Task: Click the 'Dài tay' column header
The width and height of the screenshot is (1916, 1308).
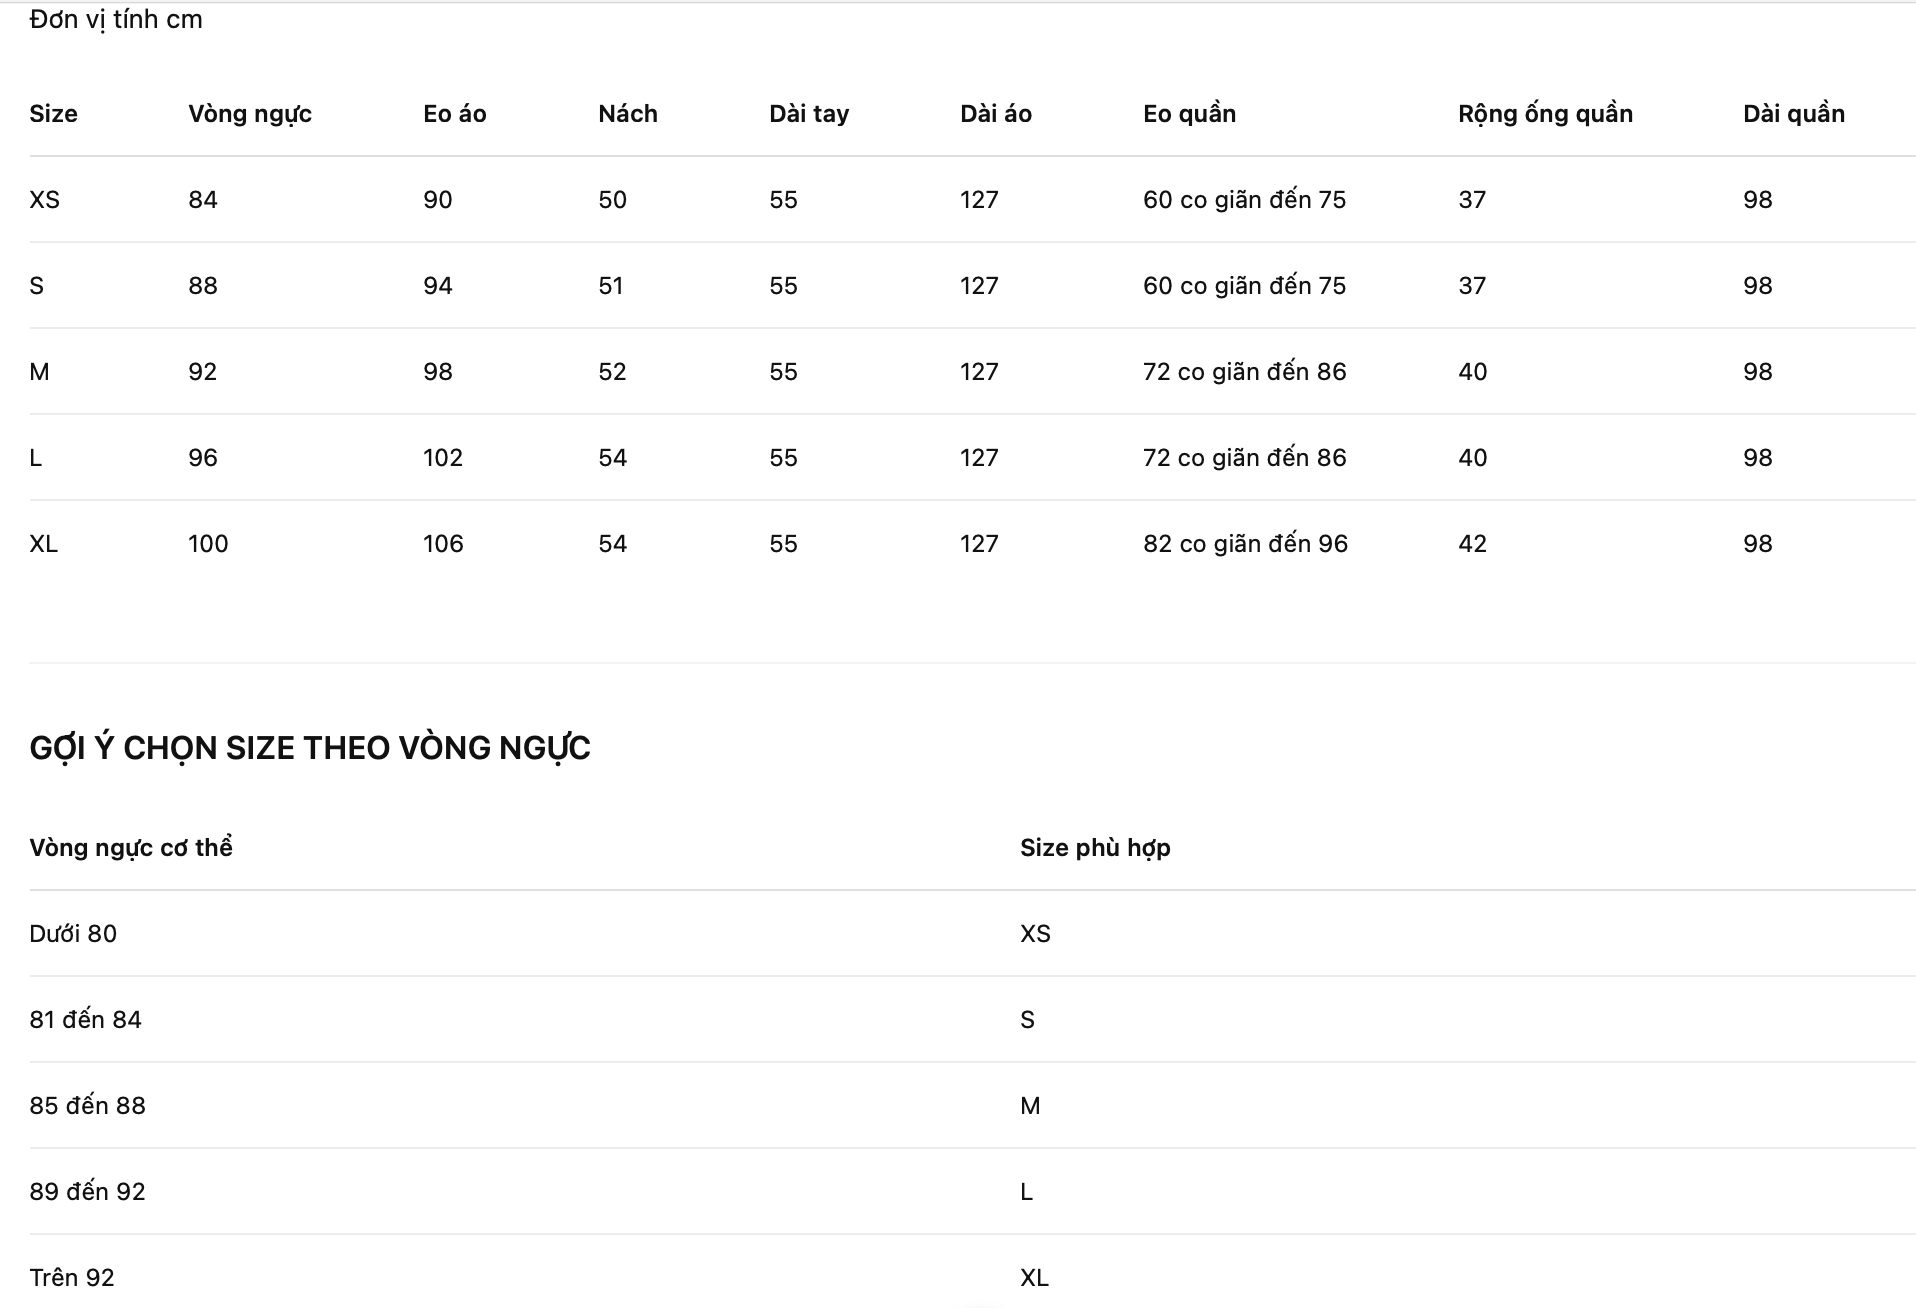Action: (x=809, y=114)
